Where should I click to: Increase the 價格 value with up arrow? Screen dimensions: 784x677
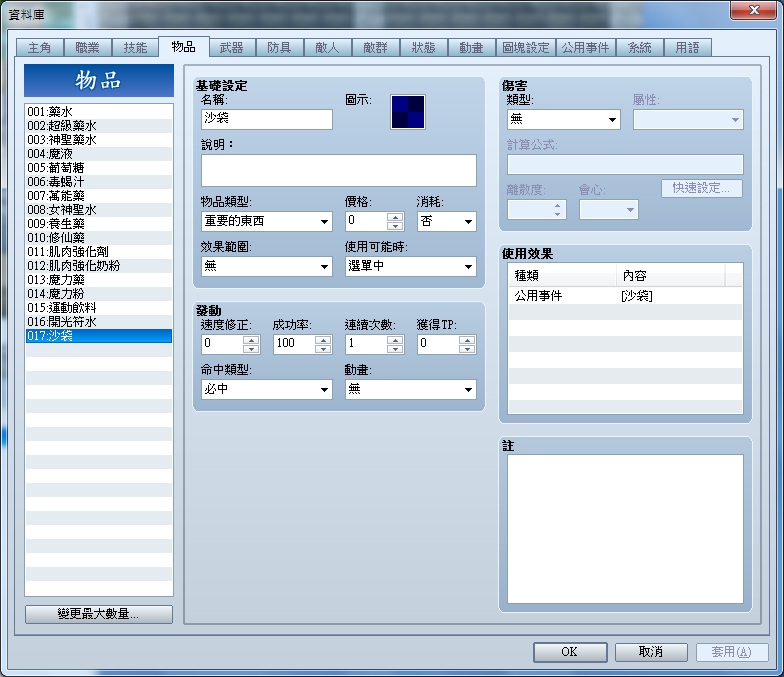point(395,217)
